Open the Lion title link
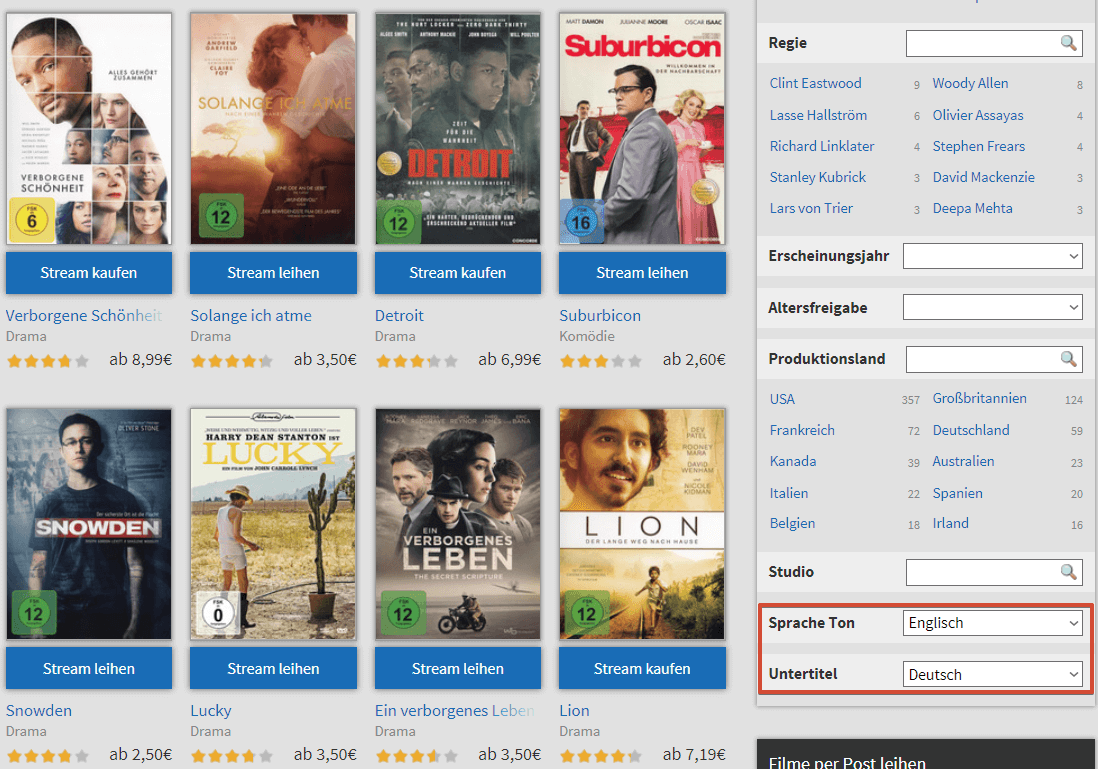1099x769 pixels. 574,711
